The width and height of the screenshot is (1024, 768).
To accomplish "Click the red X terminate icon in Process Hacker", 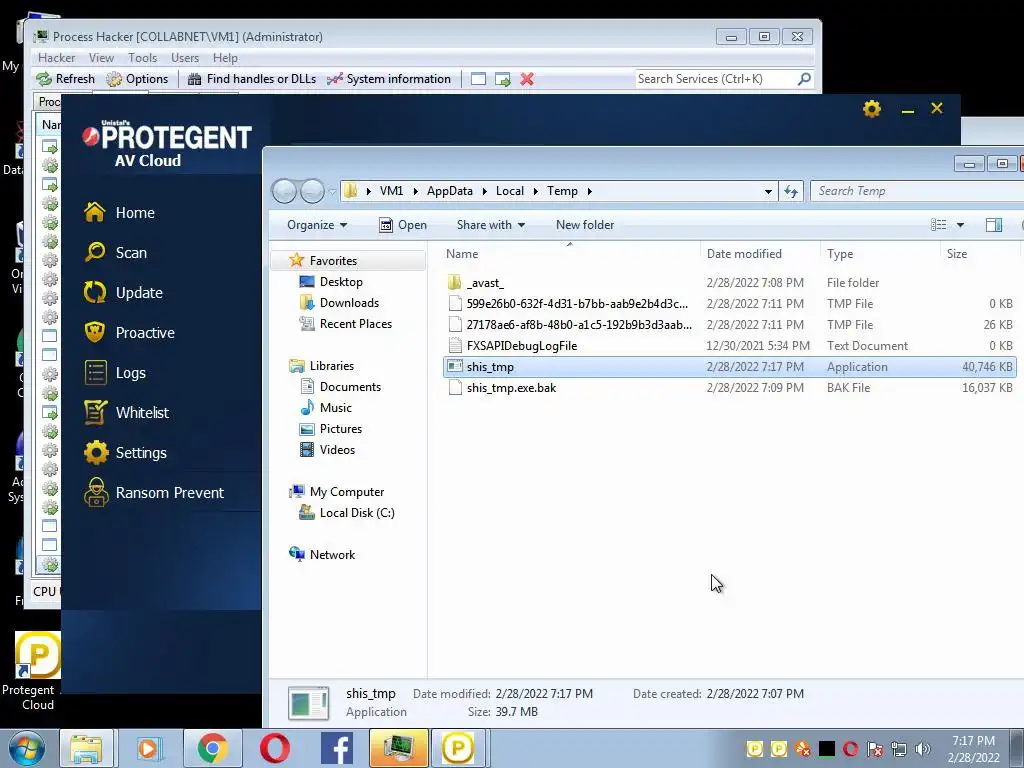I will click(527, 79).
